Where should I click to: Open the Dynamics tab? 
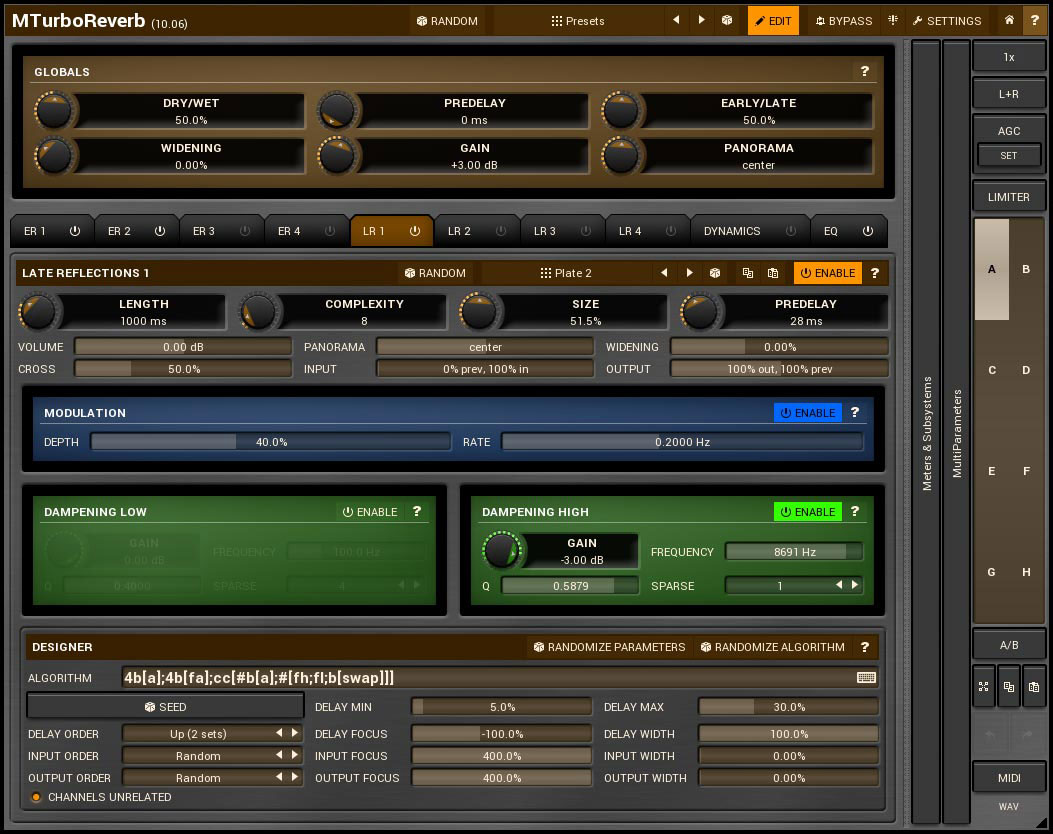(732, 231)
